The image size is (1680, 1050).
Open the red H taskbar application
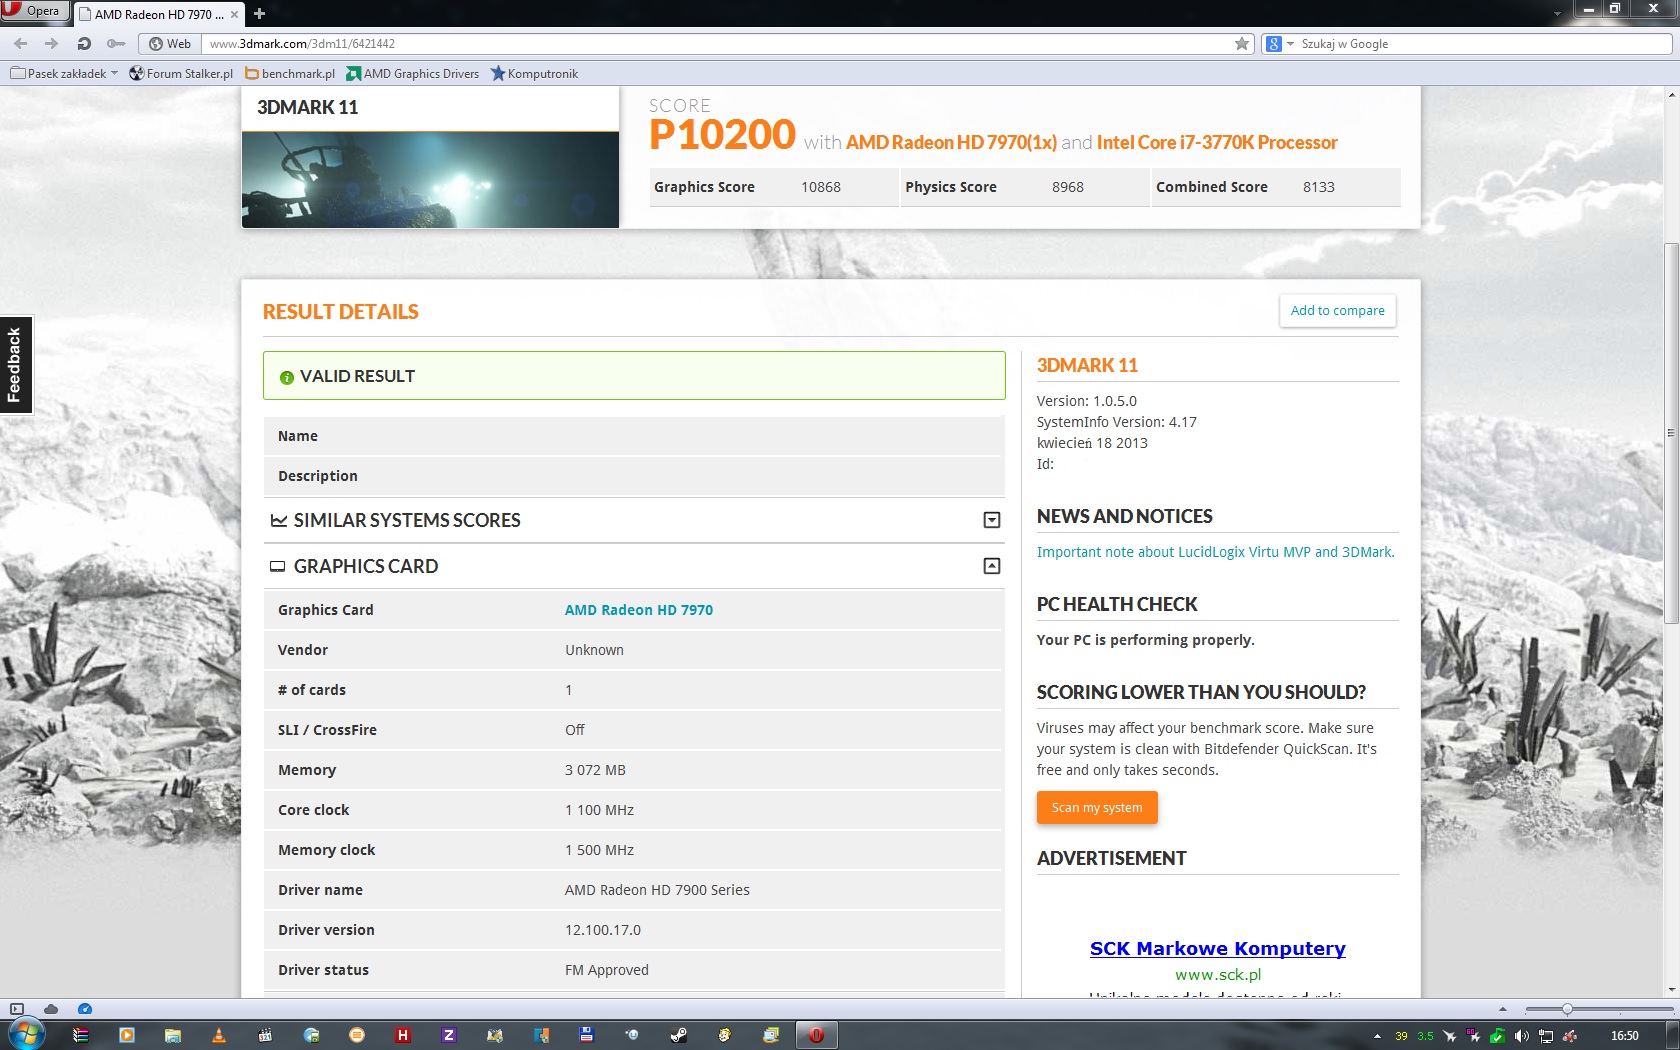(403, 1035)
